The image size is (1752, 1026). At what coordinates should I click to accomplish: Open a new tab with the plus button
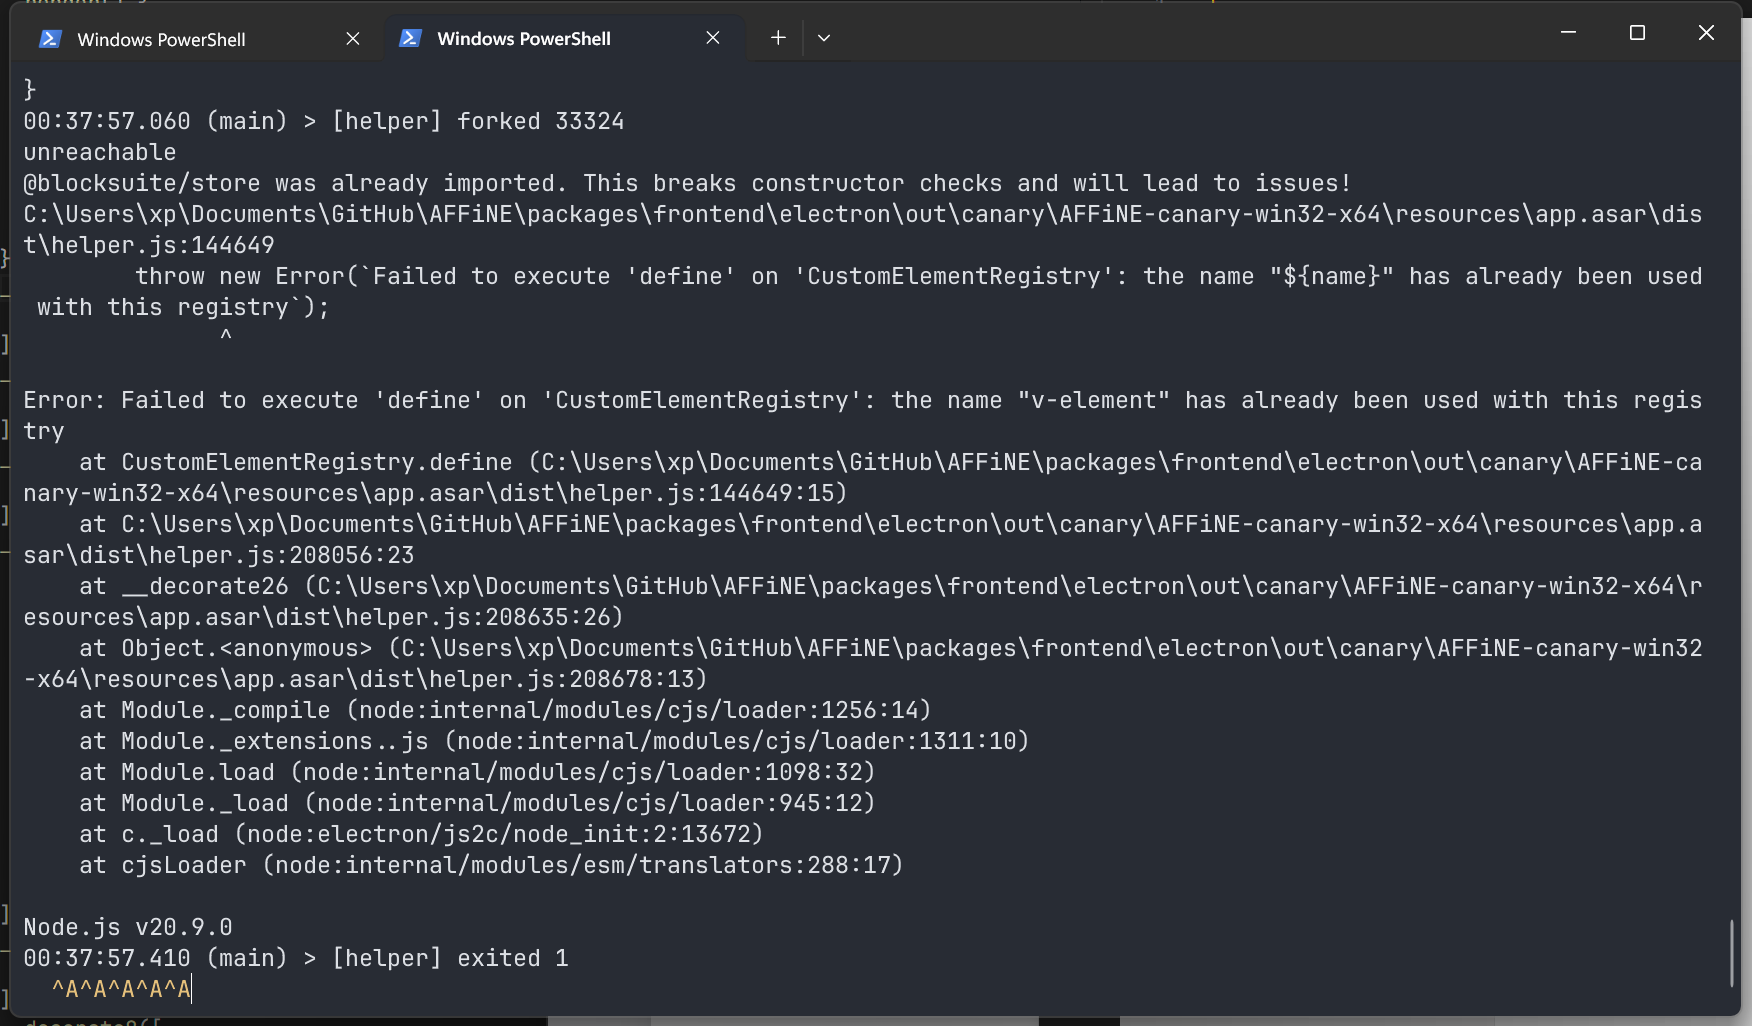pyautogui.click(x=778, y=38)
